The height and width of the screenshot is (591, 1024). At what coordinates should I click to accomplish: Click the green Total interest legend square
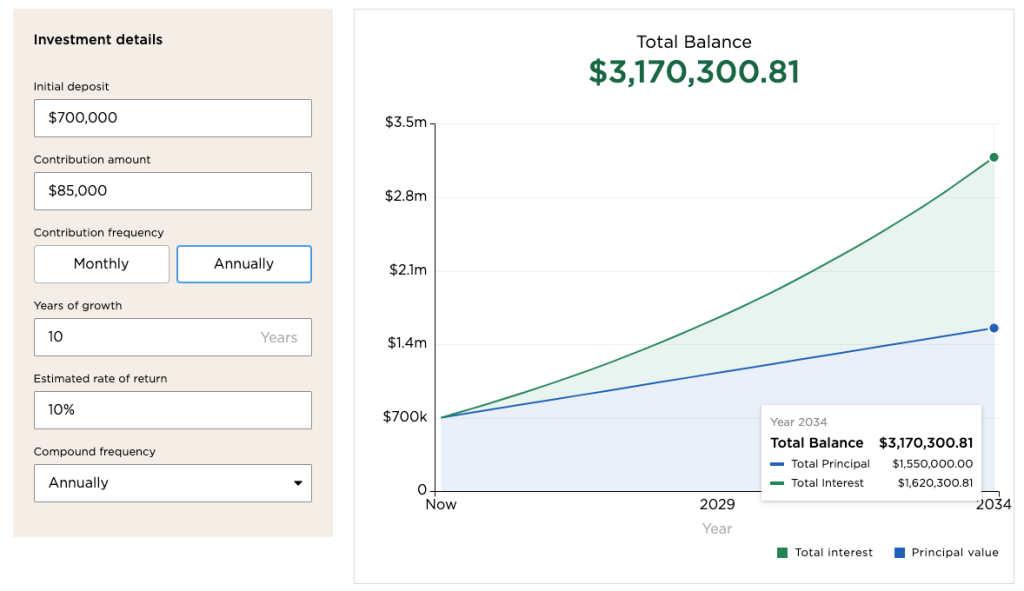pyautogui.click(x=782, y=553)
